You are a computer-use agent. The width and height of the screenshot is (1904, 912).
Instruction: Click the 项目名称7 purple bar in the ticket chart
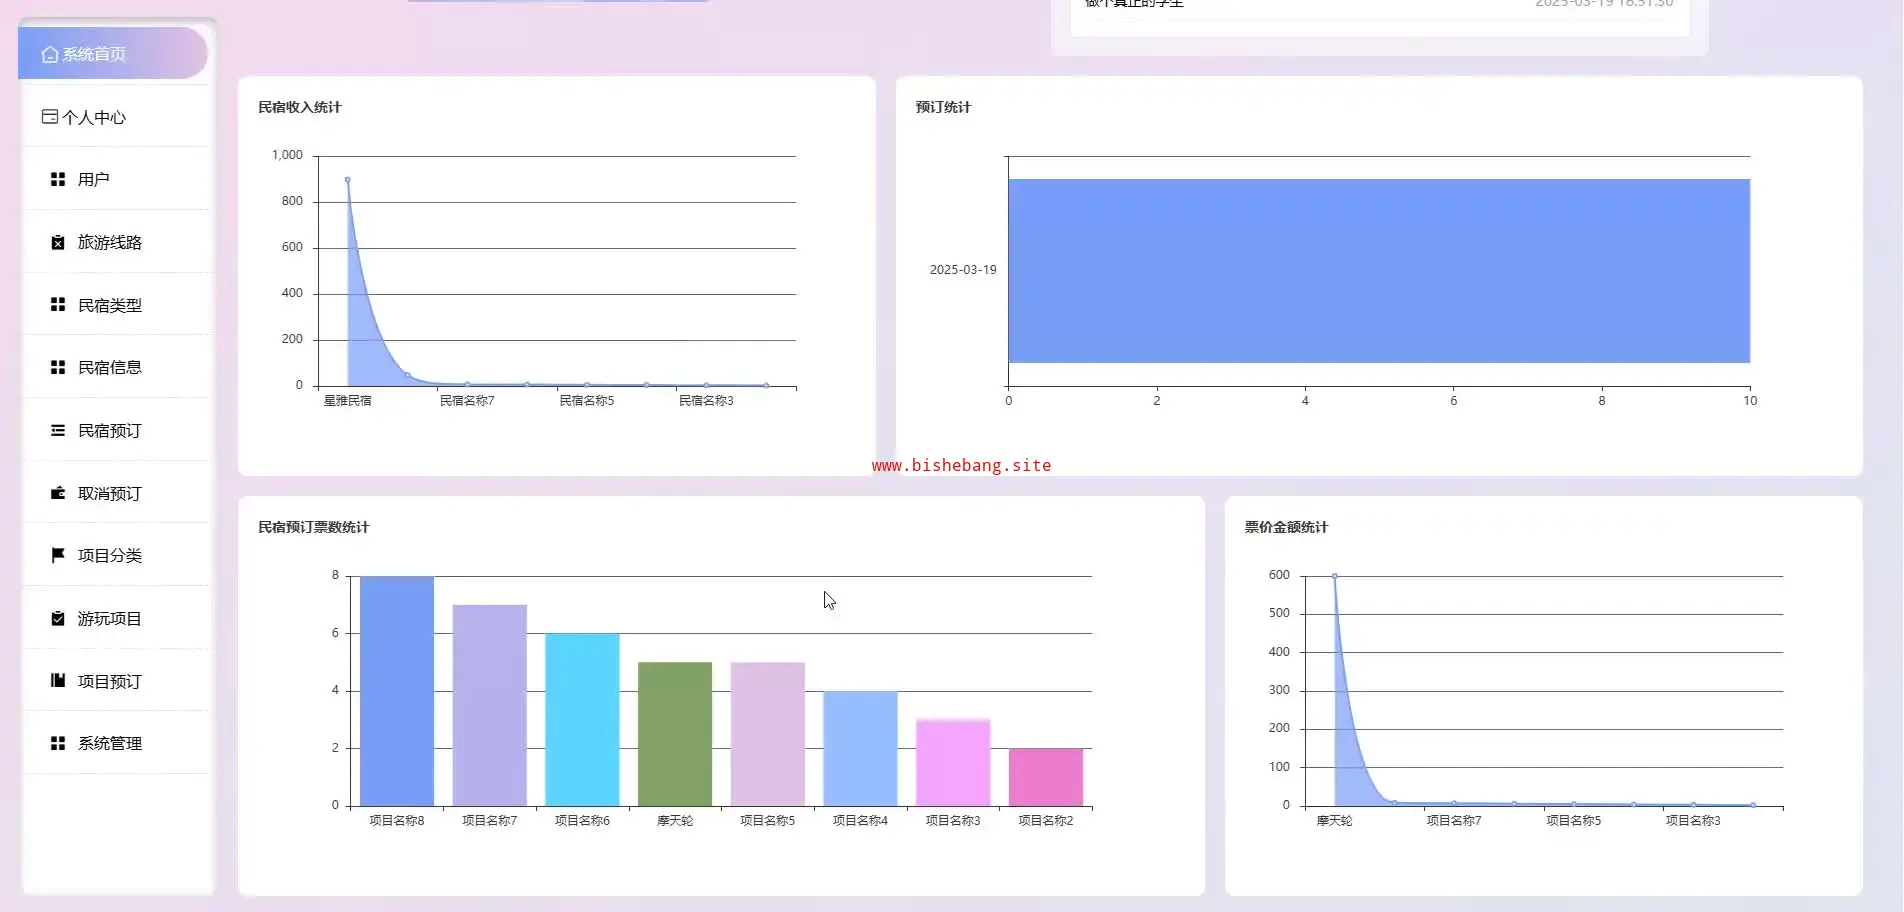tap(490, 705)
